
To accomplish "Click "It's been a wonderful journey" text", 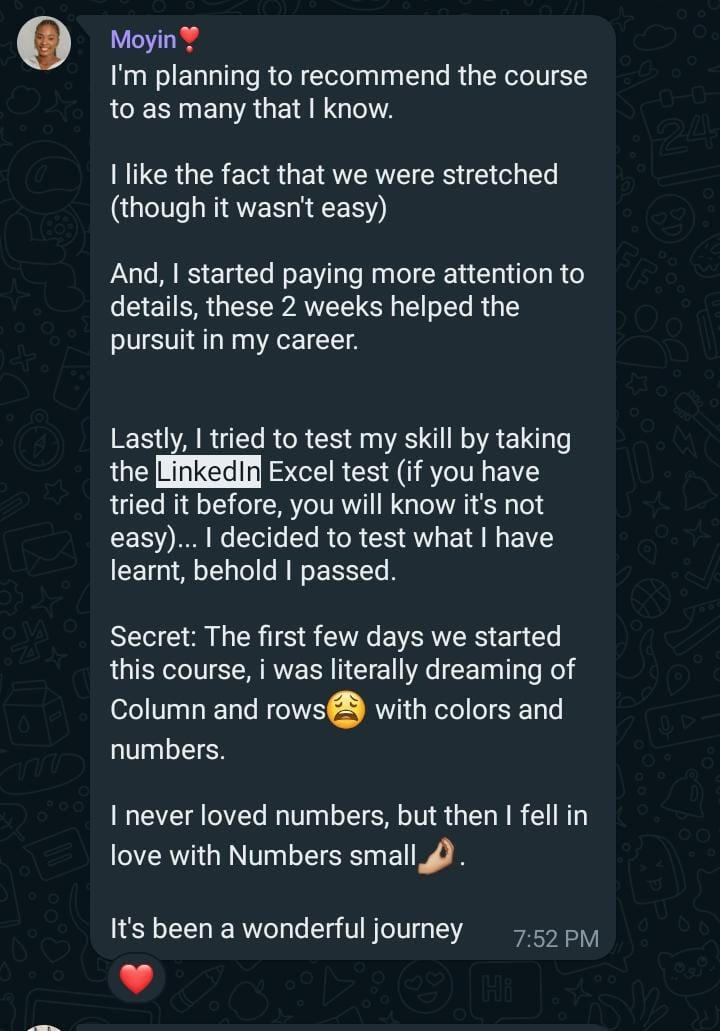I will pyautogui.click(x=286, y=929).
